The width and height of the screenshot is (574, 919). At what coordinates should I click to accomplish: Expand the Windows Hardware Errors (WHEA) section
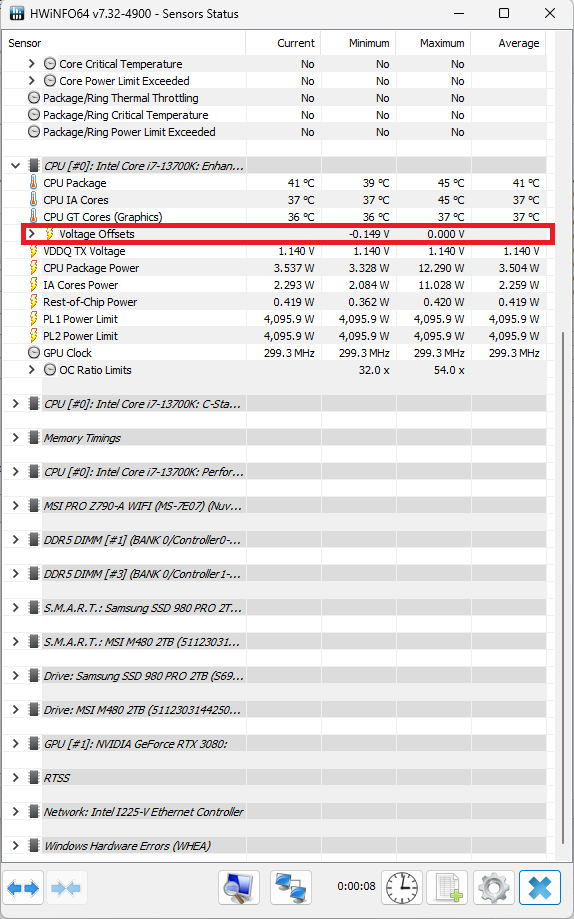(x=16, y=846)
